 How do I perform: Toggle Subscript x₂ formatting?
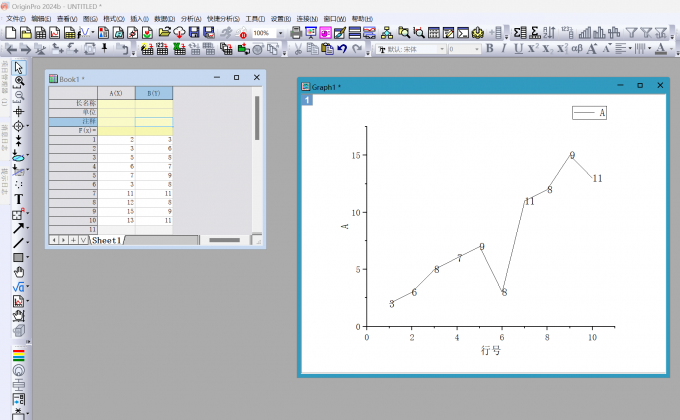pyautogui.click(x=547, y=49)
